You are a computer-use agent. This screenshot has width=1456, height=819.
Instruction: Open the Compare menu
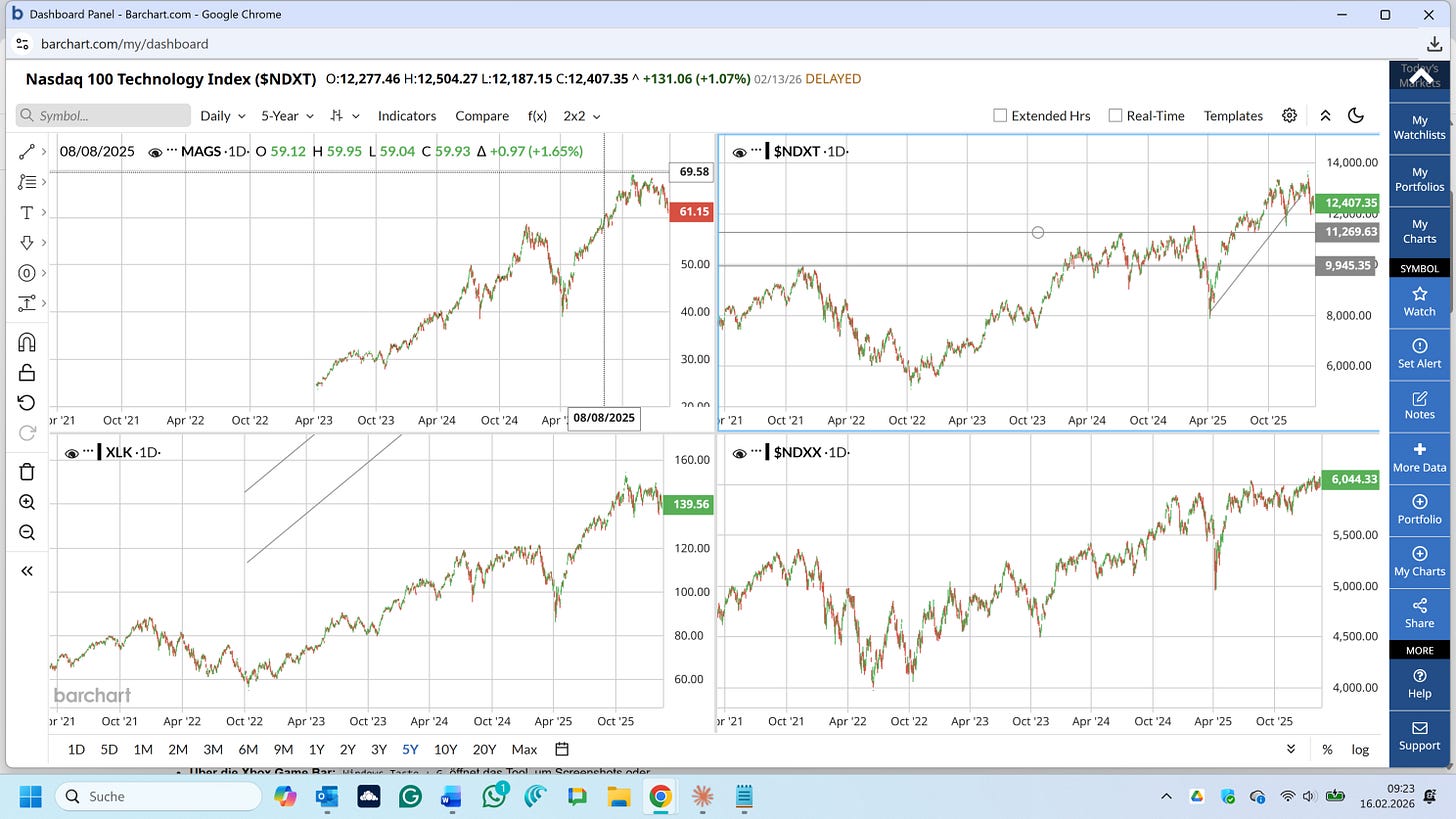482,115
